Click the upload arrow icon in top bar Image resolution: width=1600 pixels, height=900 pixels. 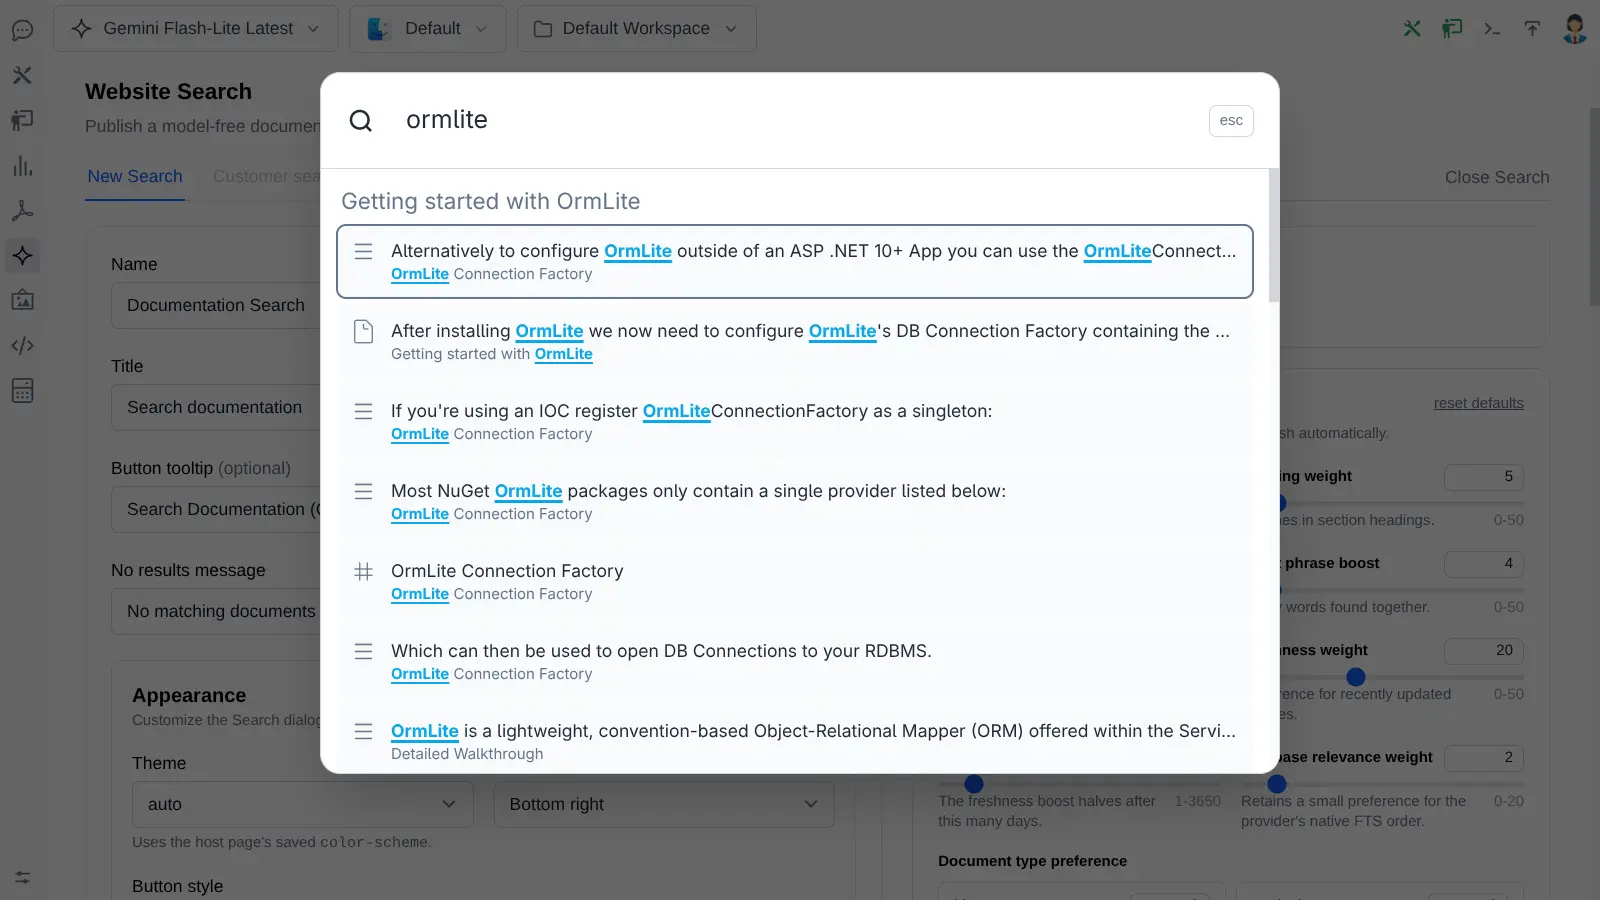[x=1532, y=28]
